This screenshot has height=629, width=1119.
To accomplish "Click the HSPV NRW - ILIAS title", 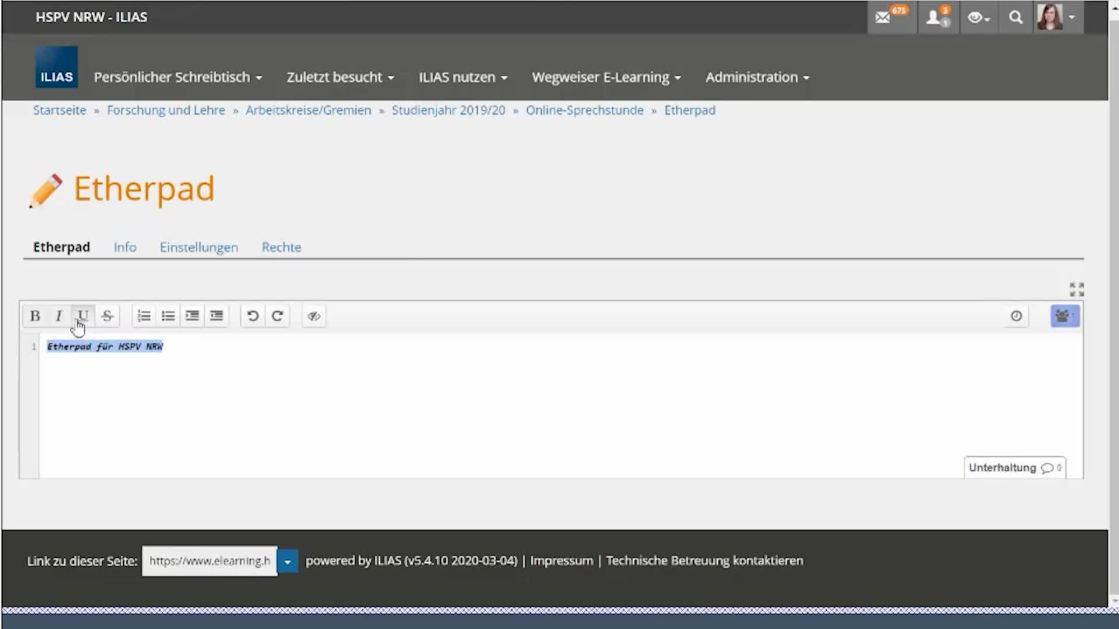I will coord(91,17).
